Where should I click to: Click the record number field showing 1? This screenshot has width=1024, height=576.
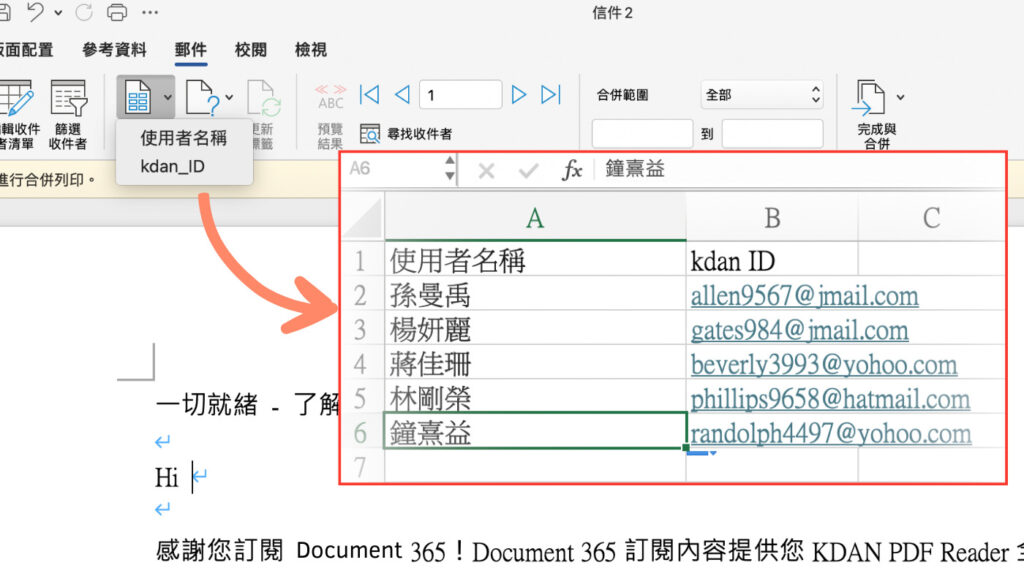point(460,93)
